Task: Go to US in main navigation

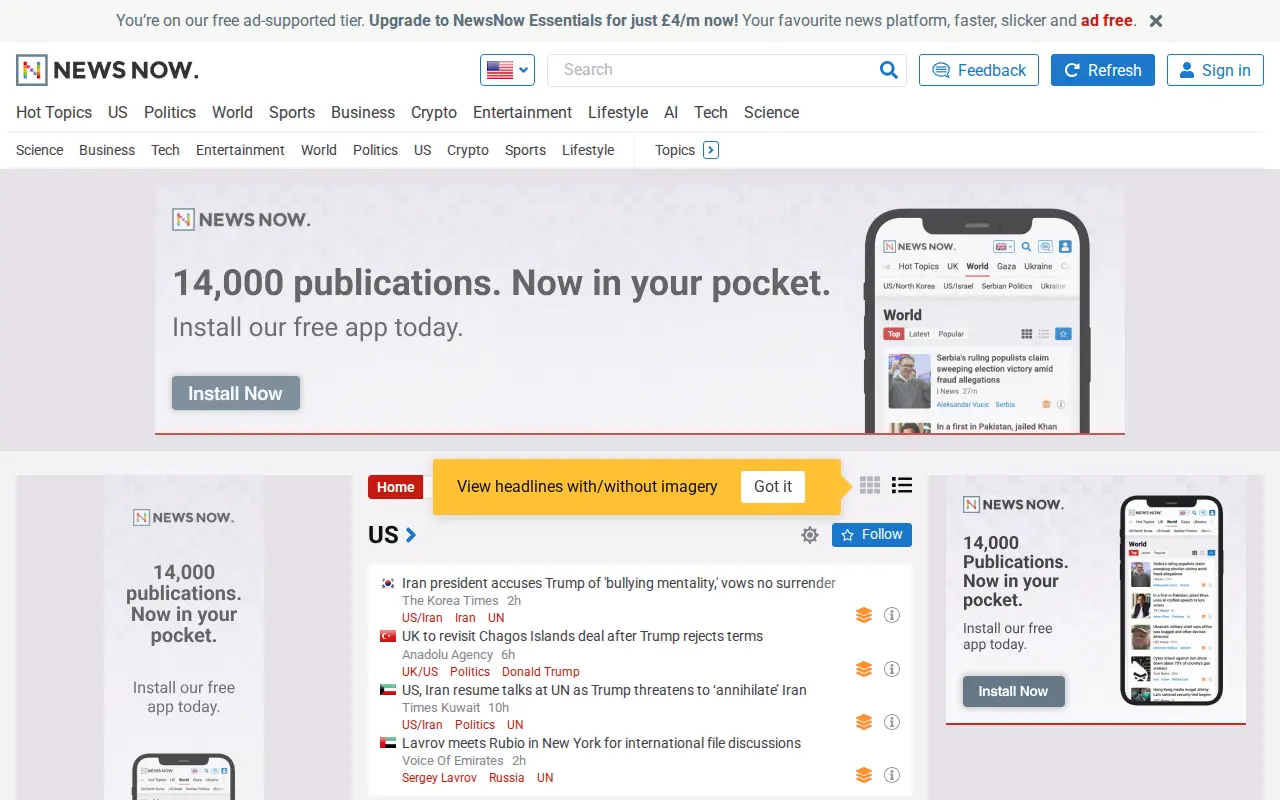Action: coord(118,112)
